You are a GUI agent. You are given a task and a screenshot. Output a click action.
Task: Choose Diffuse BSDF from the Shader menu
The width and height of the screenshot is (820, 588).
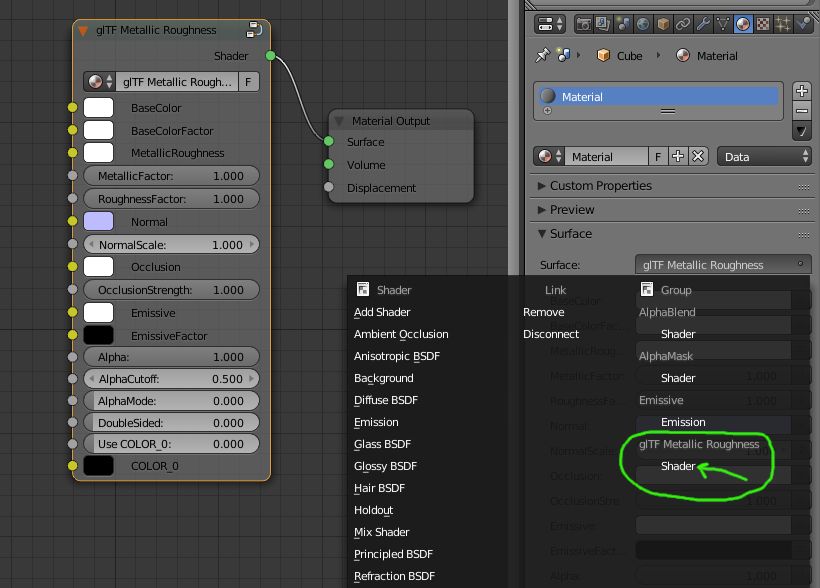click(385, 400)
